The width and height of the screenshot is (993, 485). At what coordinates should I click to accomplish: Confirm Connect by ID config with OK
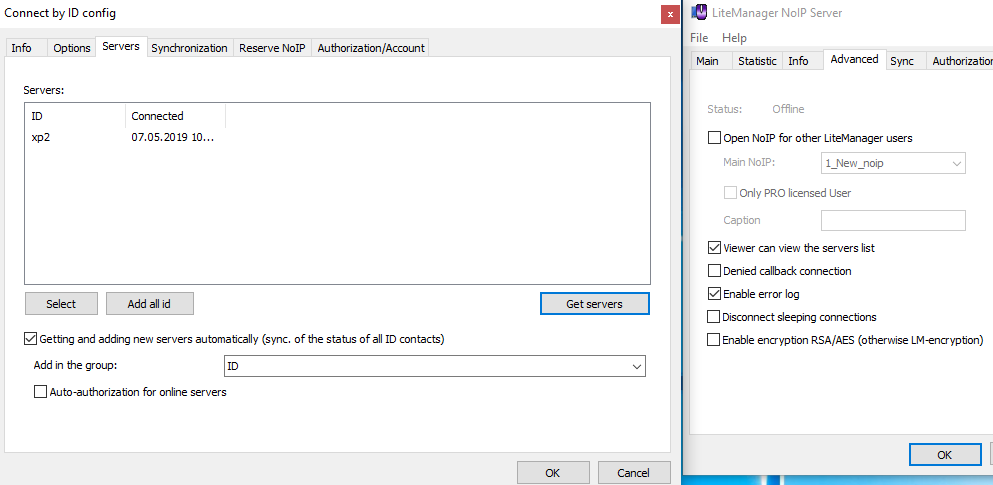[x=553, y=473]
